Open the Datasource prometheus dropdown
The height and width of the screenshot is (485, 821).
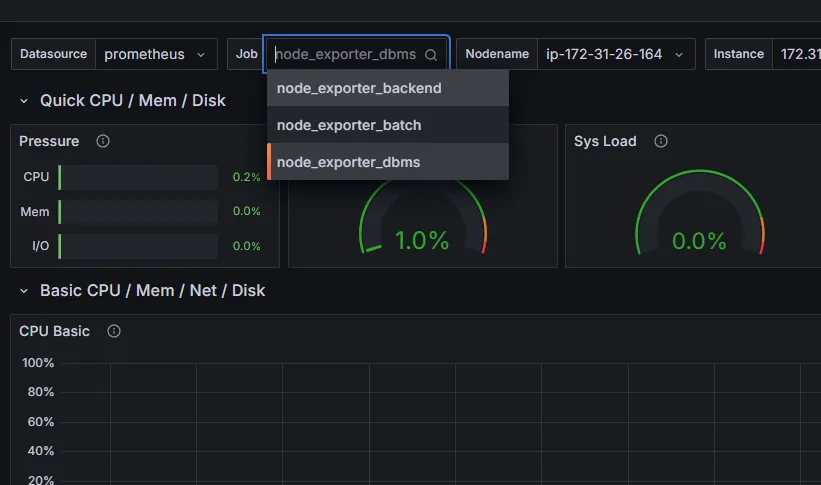pyautogui.click(x=156, y=54)
